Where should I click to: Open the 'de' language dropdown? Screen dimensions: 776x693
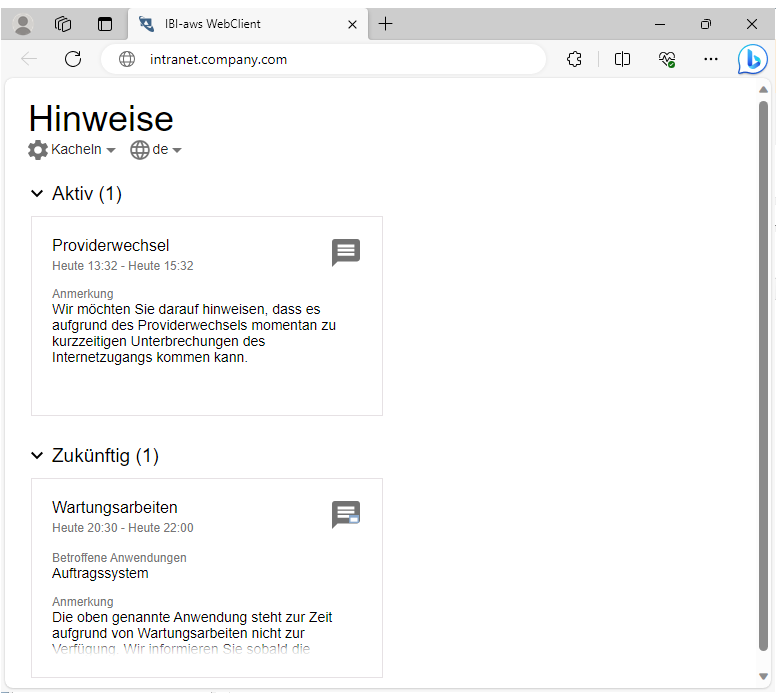coord(166,150)
